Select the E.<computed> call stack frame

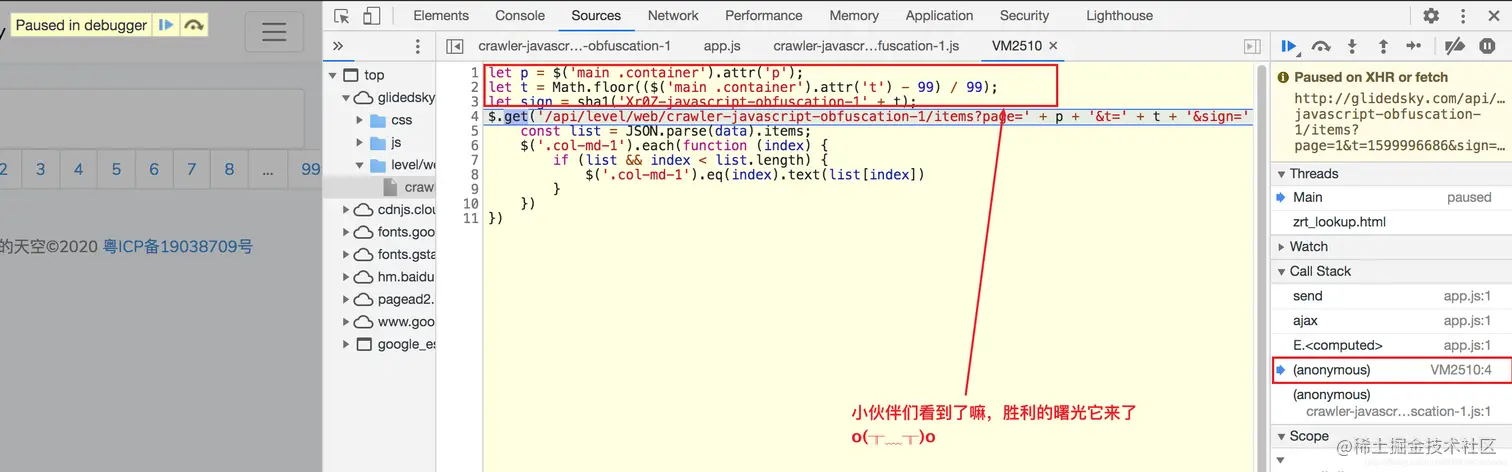(1391, 346)
